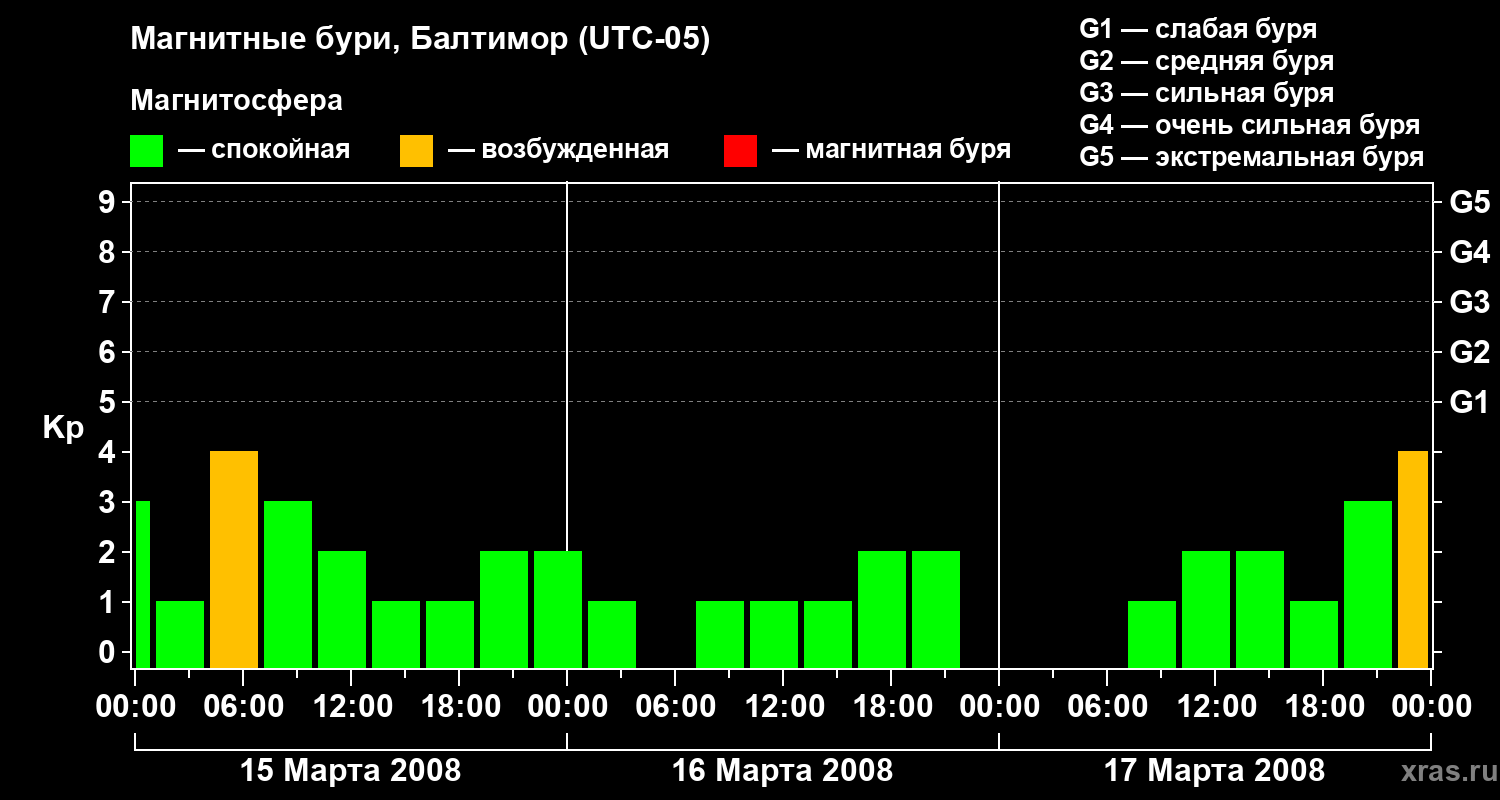Screen dimensions: 1500x800
Task: Click the orange Kp 4 bar on 15 March
Action: point(234,559)
